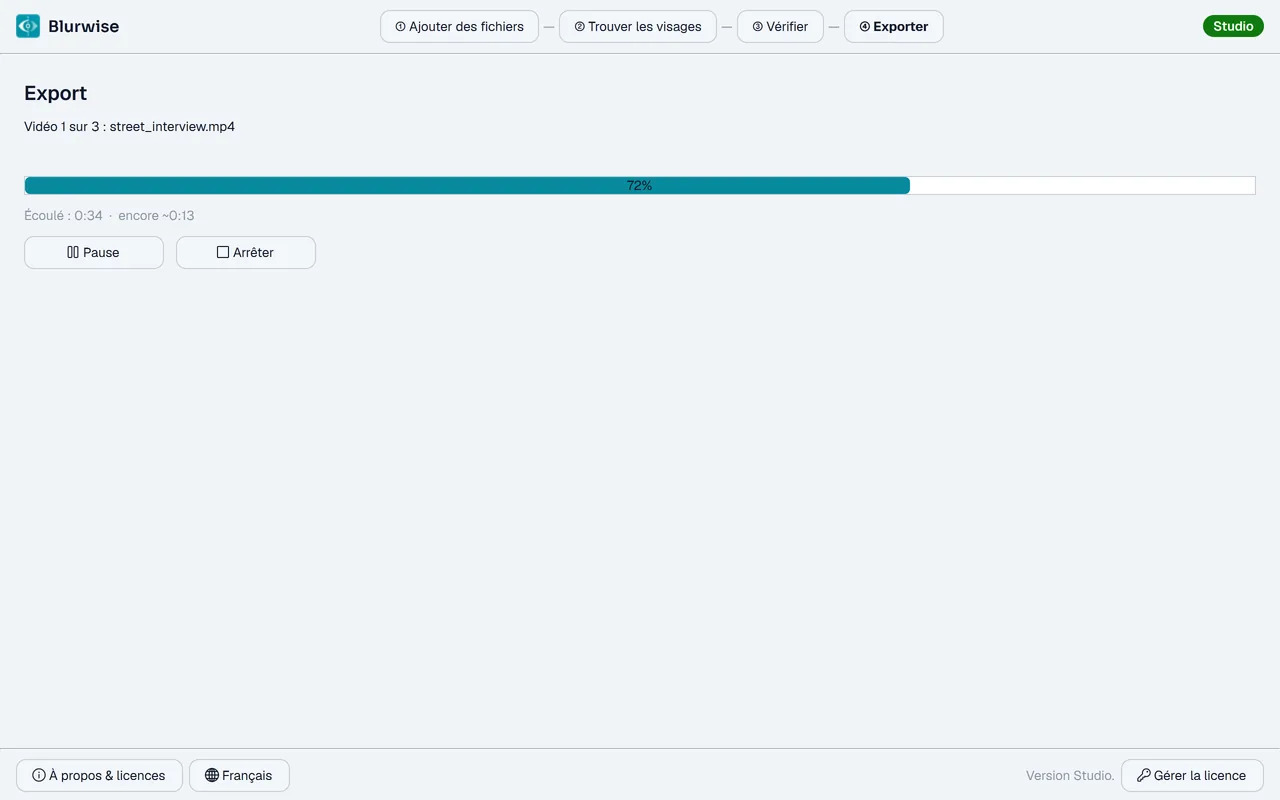Viewport: 1280px width, 800px height.
Task: Open the Ajouter des fichiers step
Action: coord(460,27)
